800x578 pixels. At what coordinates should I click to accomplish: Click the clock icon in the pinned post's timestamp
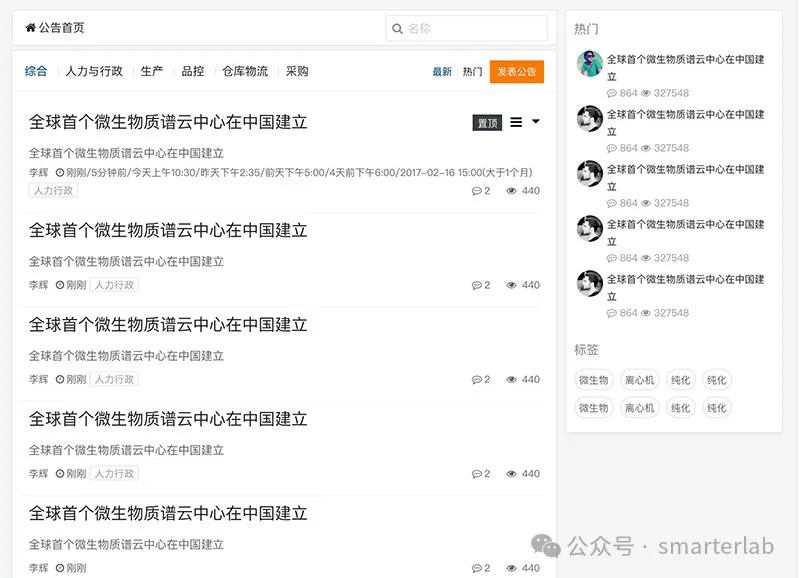click(60, 172)
